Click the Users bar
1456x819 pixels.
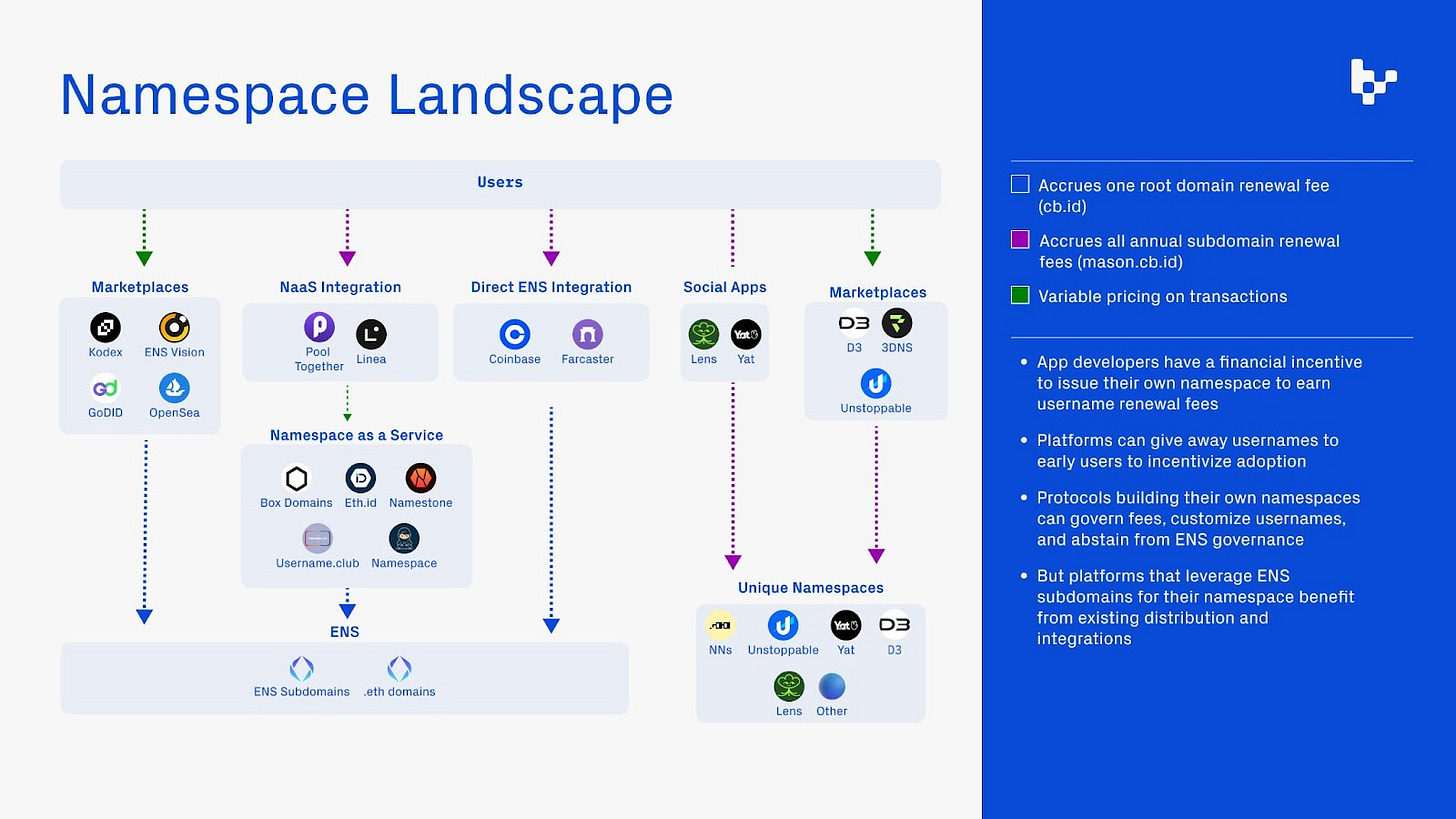click(x=500, y=184)
